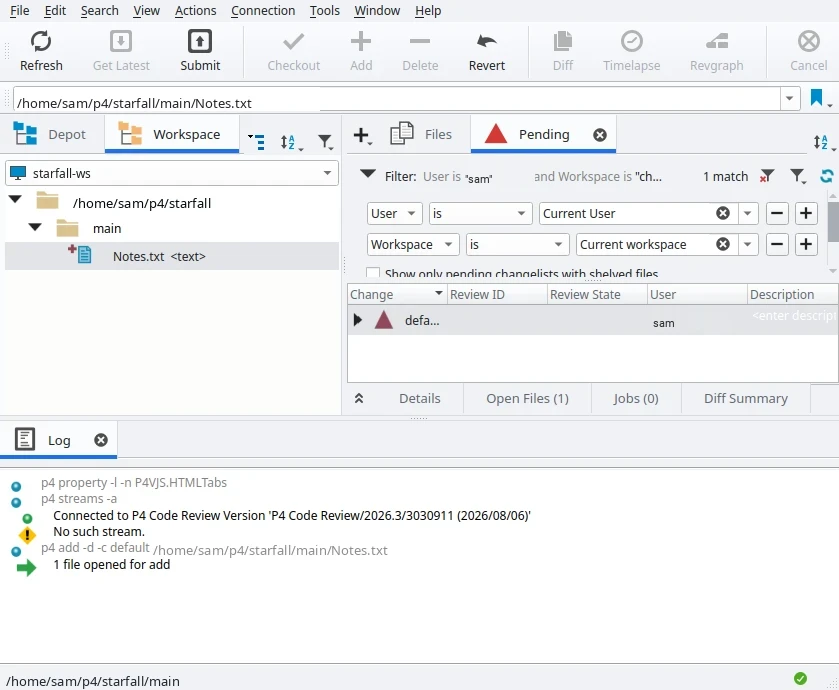The image size is (839, 690).
Task: Open the address bar history dropdown
Action: pyautogui.click(x=790, y=99)
